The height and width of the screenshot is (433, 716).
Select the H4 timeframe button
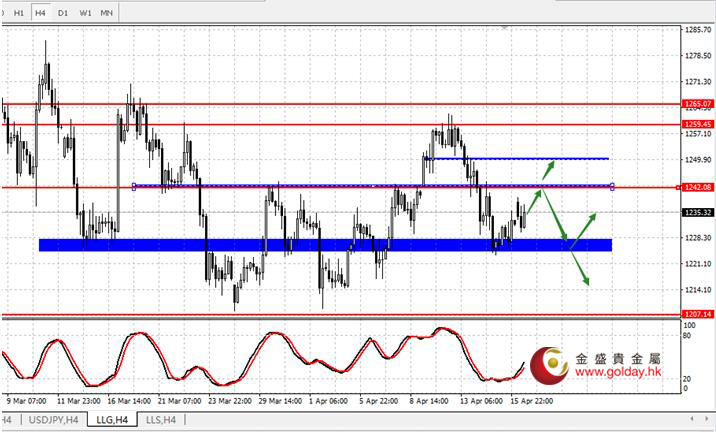(40, 13)
